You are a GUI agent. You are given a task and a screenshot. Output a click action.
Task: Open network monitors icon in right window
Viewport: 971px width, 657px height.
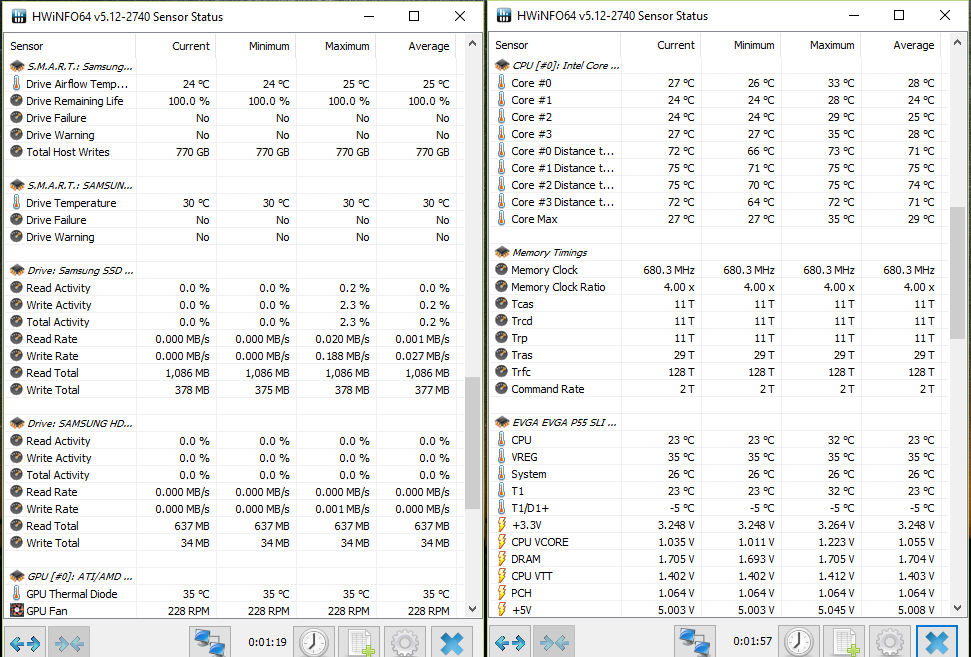pos(695,643)
